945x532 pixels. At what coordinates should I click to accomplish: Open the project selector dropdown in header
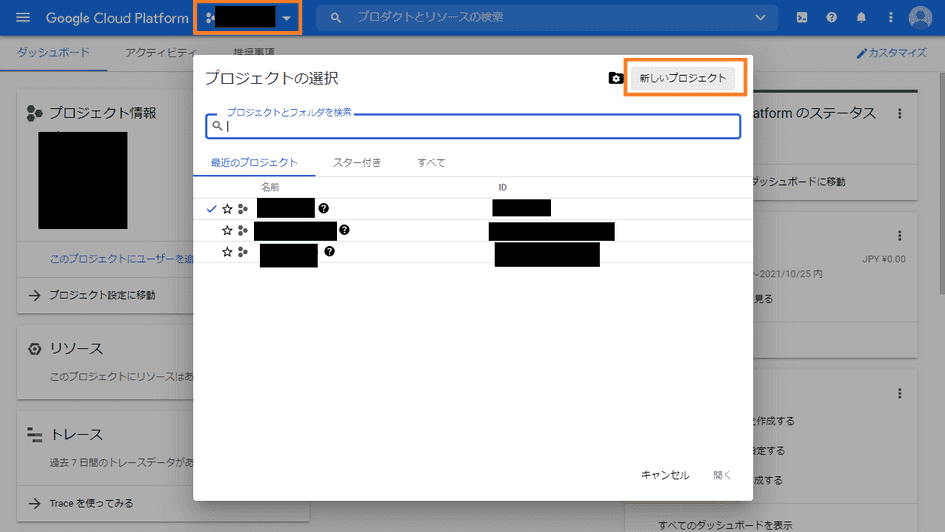pos(248,17)
